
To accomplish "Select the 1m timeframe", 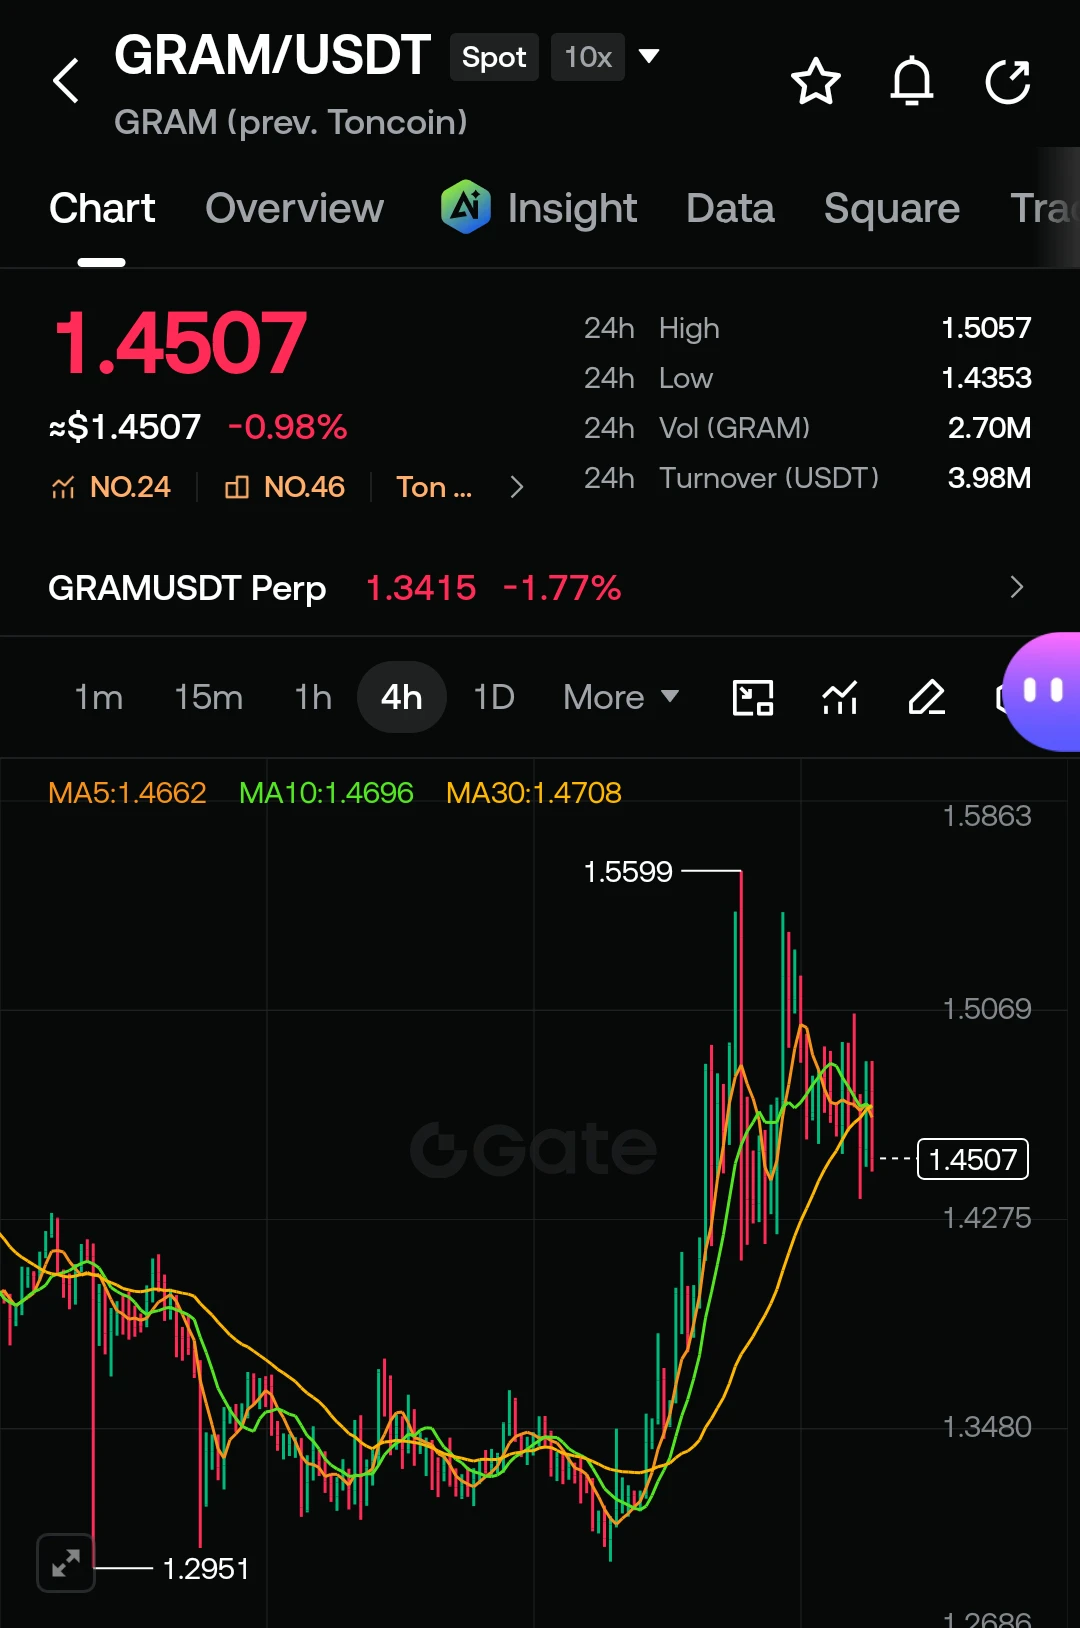I will [99, 697].
